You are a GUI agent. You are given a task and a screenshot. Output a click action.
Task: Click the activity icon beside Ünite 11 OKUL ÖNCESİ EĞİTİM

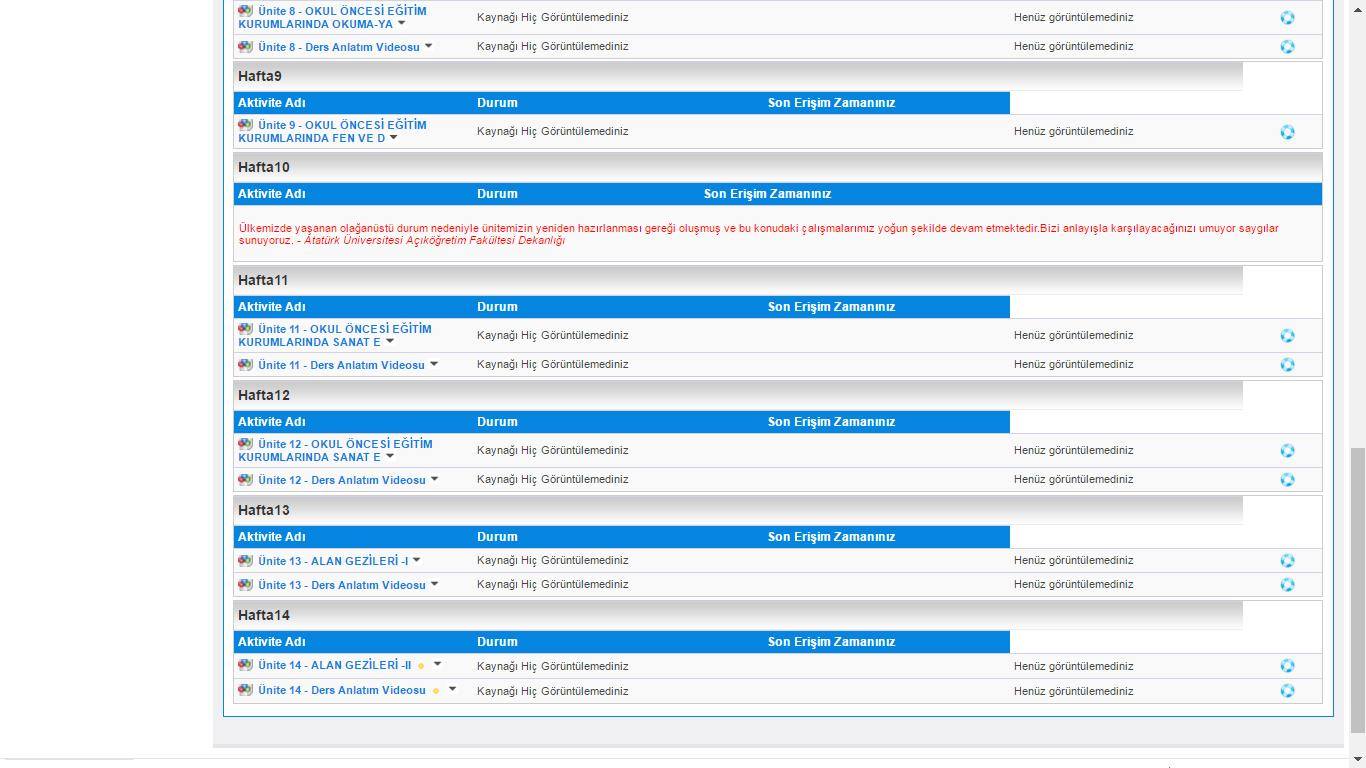pyautogui.click(x=245, y=329)
